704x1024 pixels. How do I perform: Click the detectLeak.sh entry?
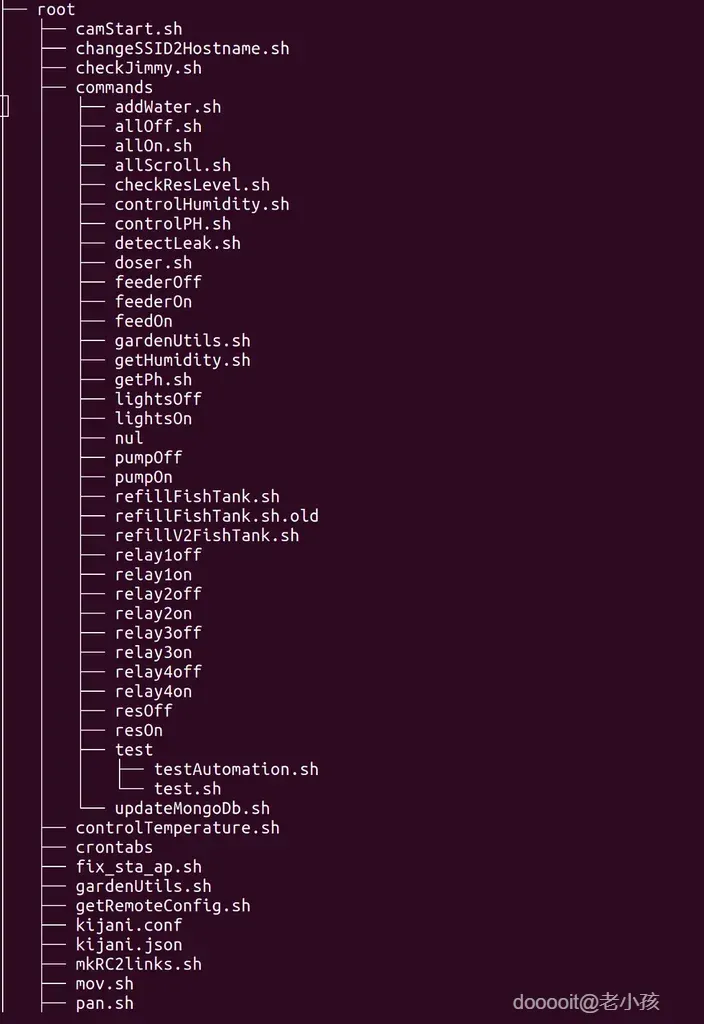[178, 243]
